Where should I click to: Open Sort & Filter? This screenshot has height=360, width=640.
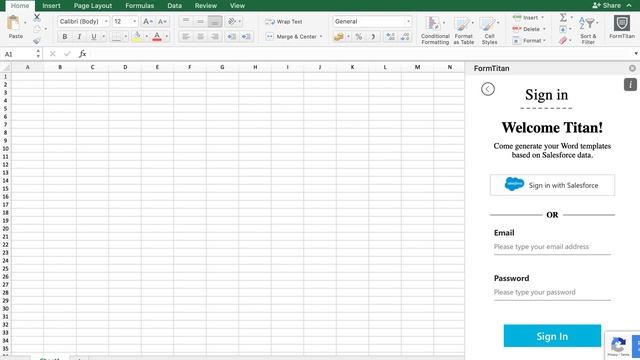(x=588, y=30)
